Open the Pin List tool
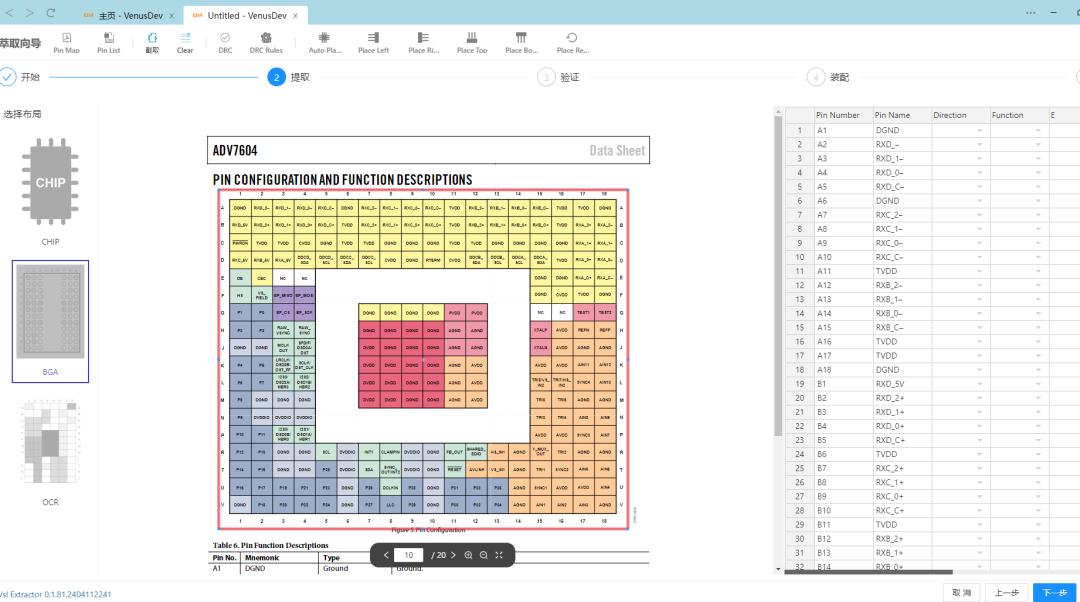This screenshot has height=602, width=1080. click(108, 43)
